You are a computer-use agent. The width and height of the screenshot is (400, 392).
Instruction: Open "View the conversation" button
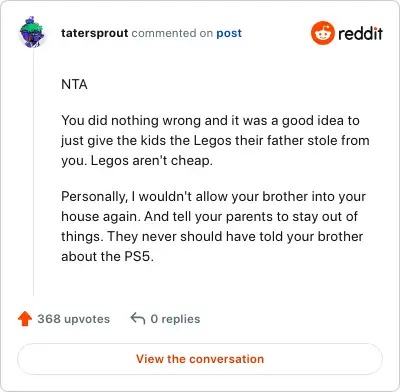coord(200,359)
